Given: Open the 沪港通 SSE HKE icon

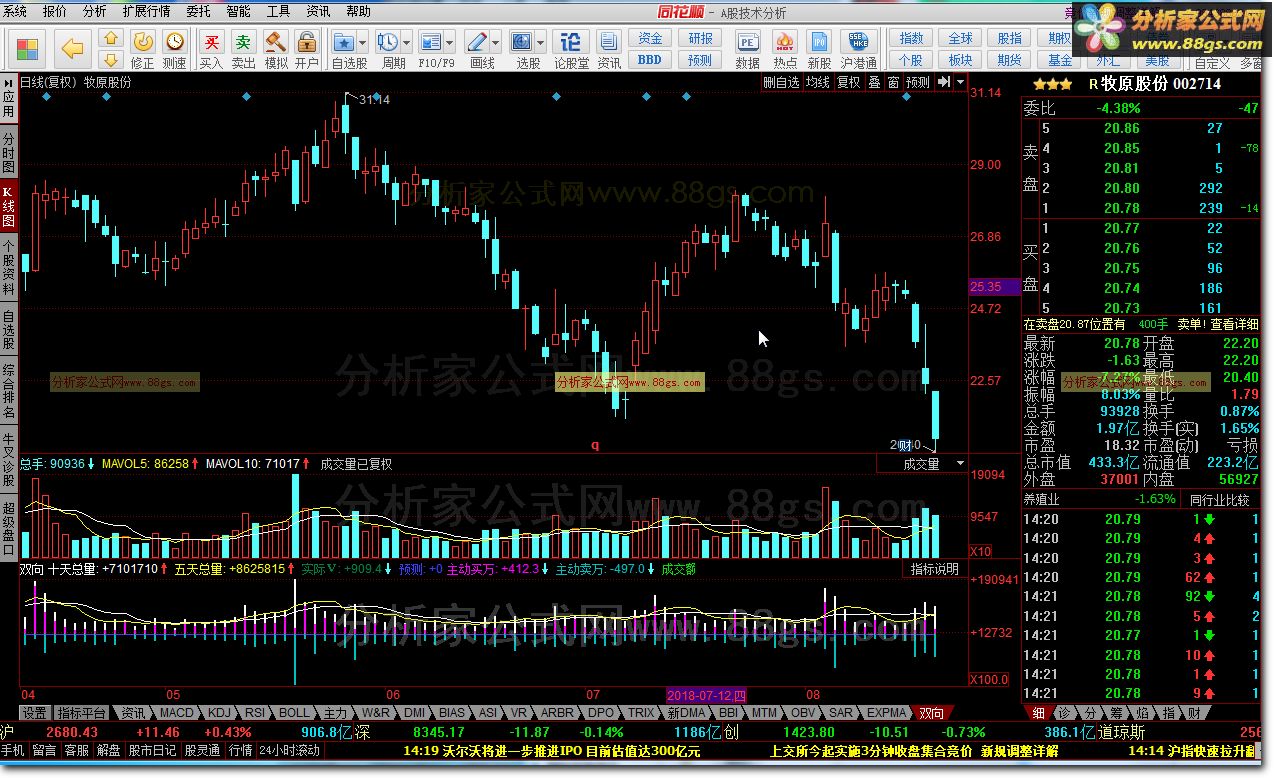Looking at the screenshot, I should pyautogui.click(x=858, y=48).
